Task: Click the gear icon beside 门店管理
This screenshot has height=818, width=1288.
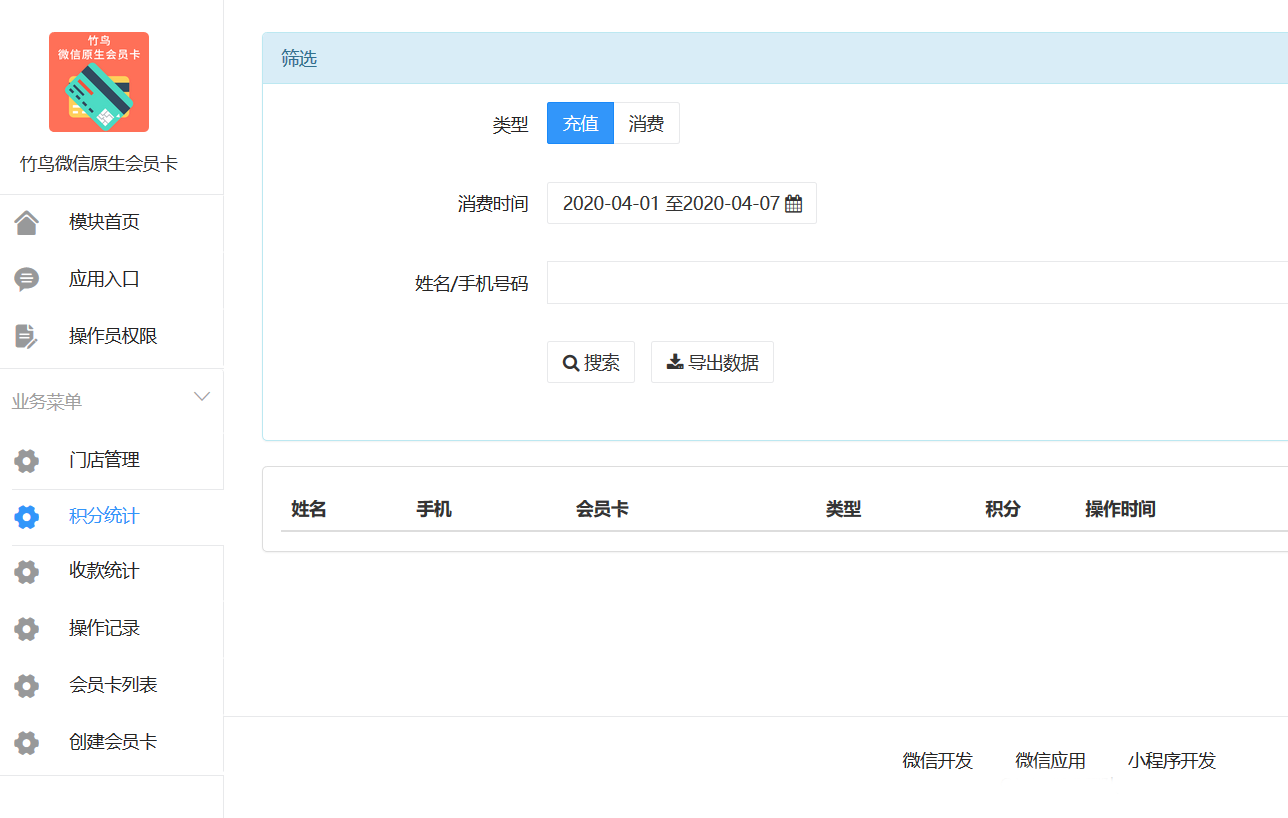Action: click(27, 460)
